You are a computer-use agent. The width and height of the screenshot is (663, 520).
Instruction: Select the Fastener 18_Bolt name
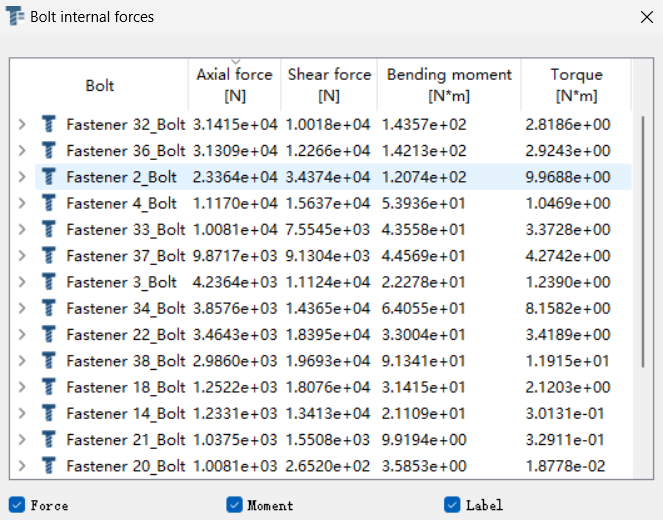tap(126, 387)
